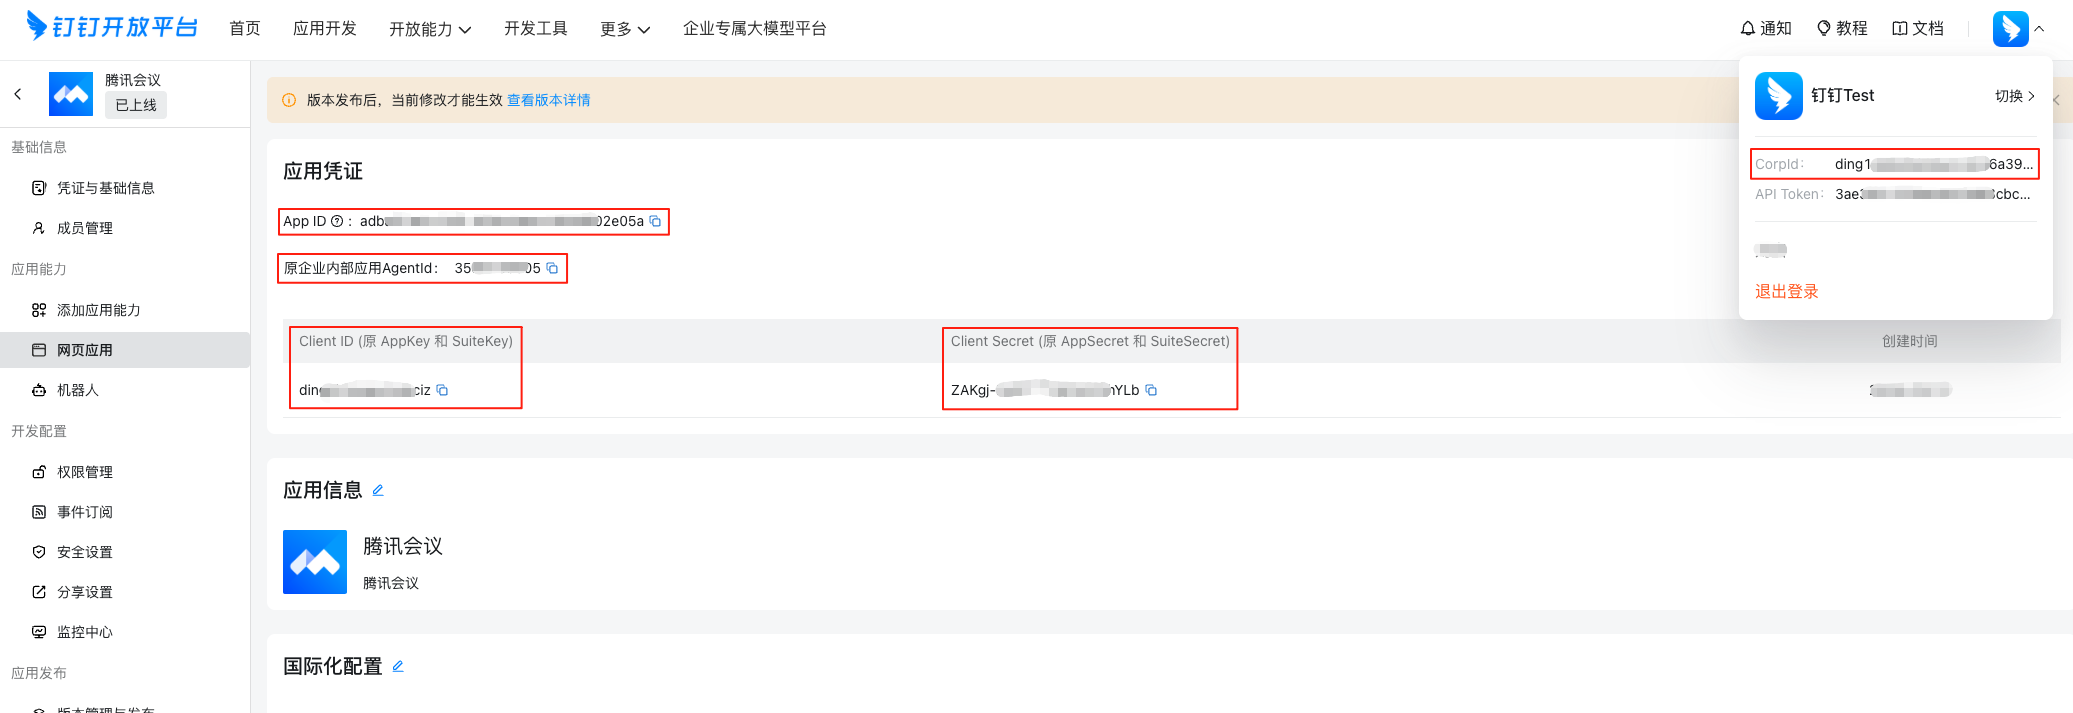
Task: Click 切换 to switch organization
Action: point(2015,96)
